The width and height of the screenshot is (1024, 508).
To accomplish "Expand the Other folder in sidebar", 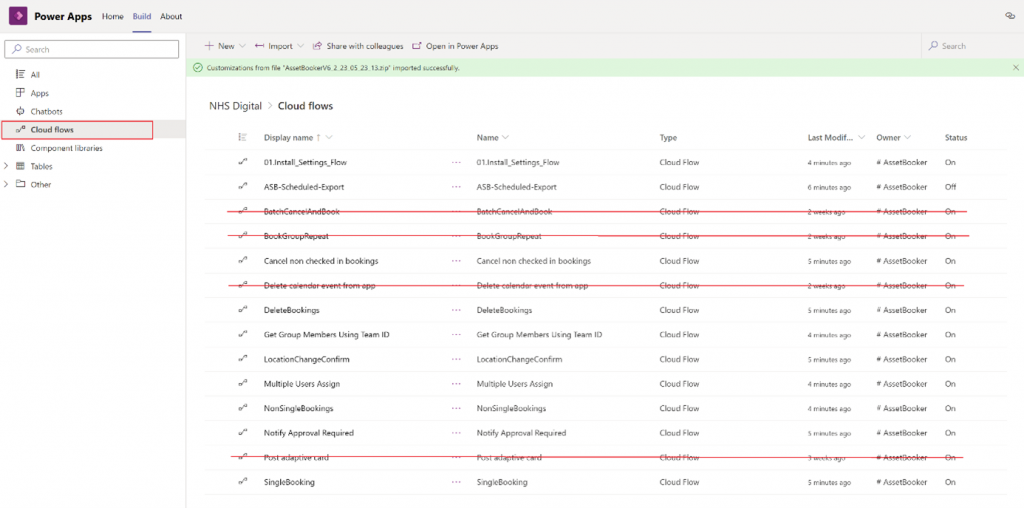I will tap(7, 185).
